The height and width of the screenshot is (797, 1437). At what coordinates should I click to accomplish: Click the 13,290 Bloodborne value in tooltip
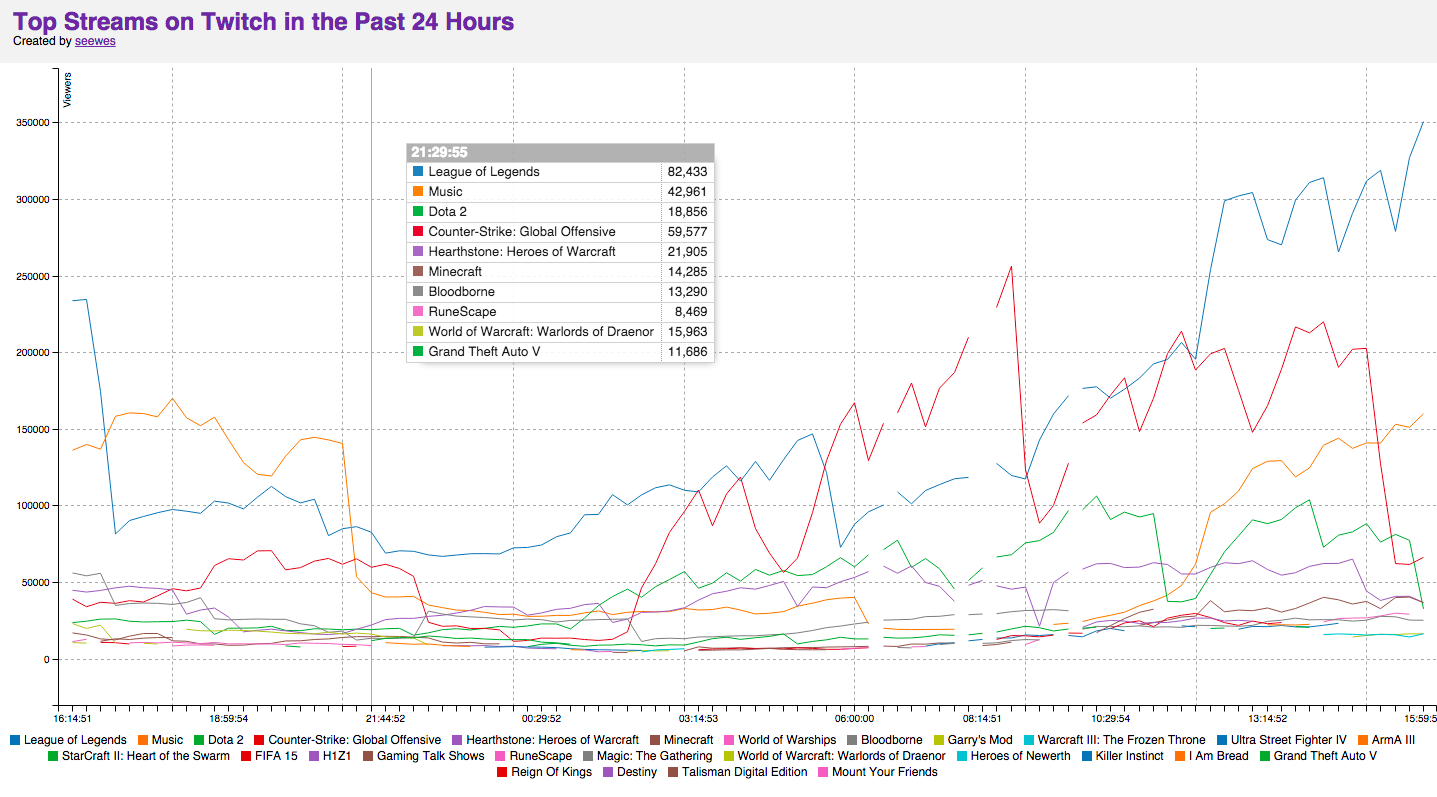687,292
